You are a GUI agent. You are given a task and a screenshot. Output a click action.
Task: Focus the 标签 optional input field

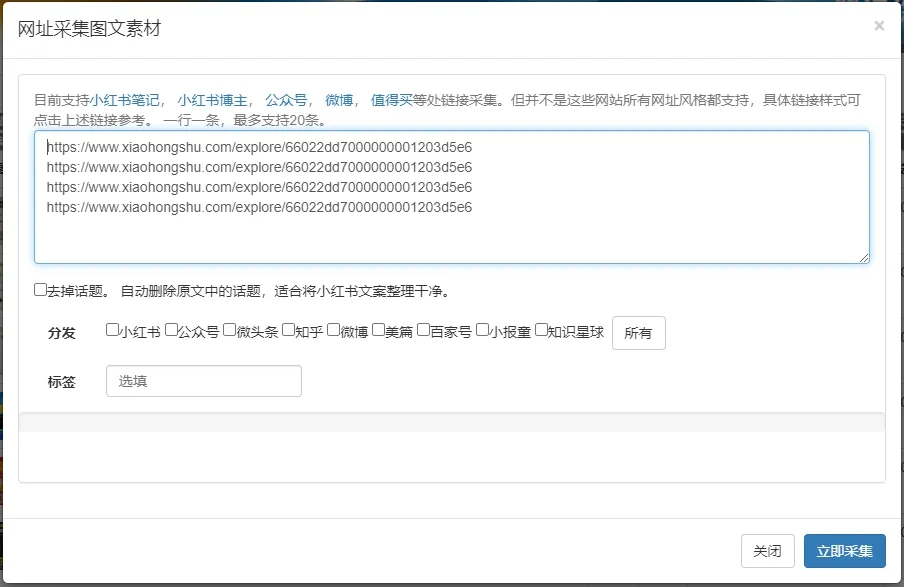coord(204,381)
